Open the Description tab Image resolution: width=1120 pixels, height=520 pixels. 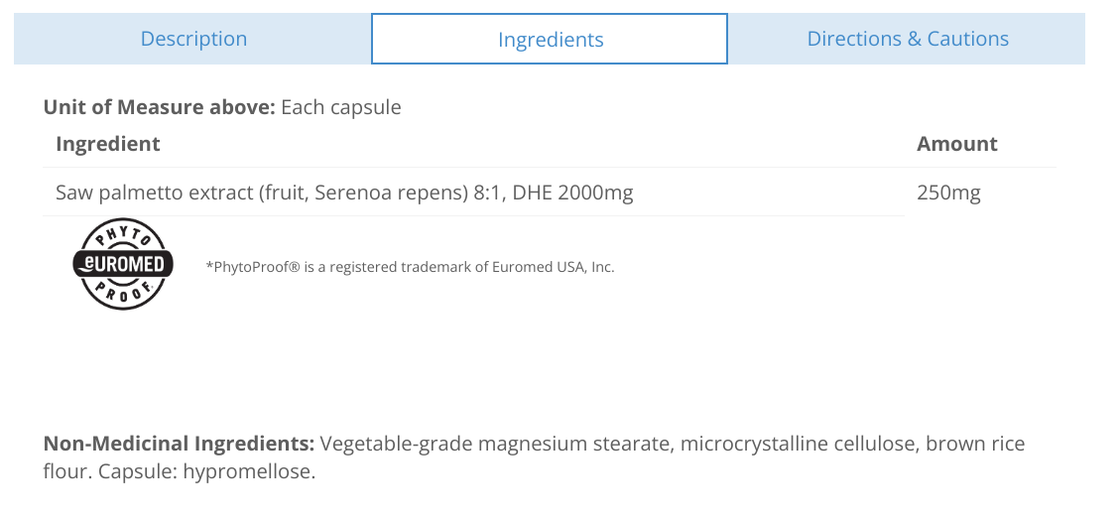point(193,39)
